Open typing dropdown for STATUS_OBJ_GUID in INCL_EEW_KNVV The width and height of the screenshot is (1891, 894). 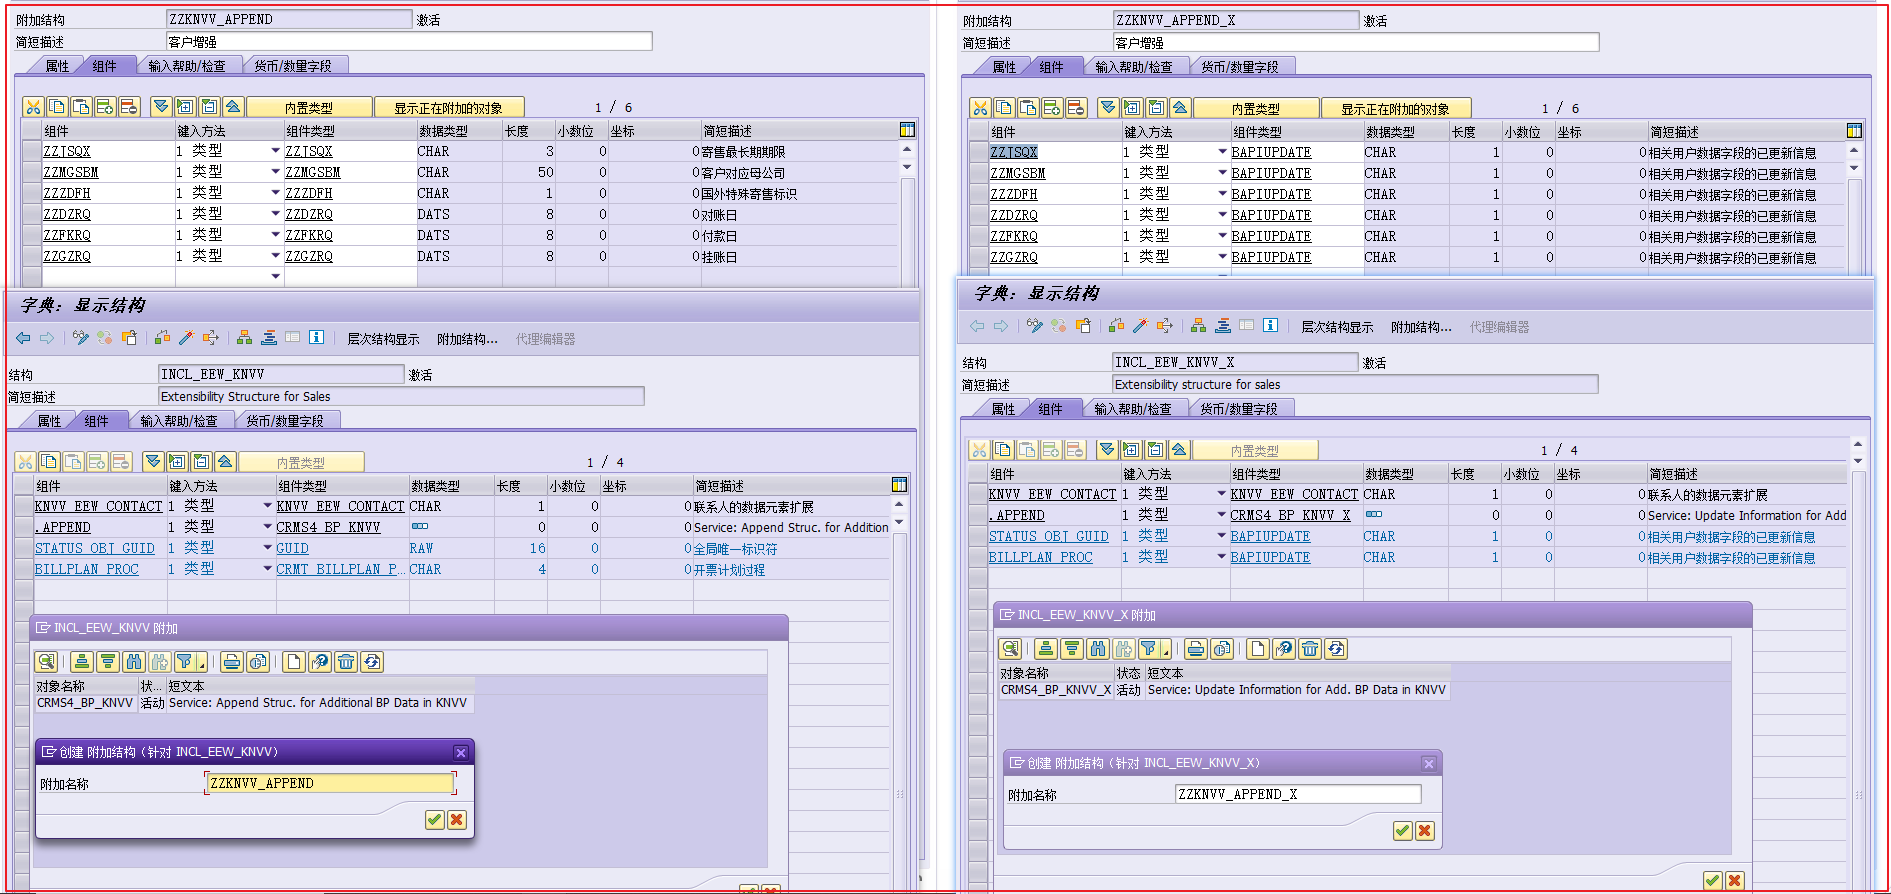[267, 548]
